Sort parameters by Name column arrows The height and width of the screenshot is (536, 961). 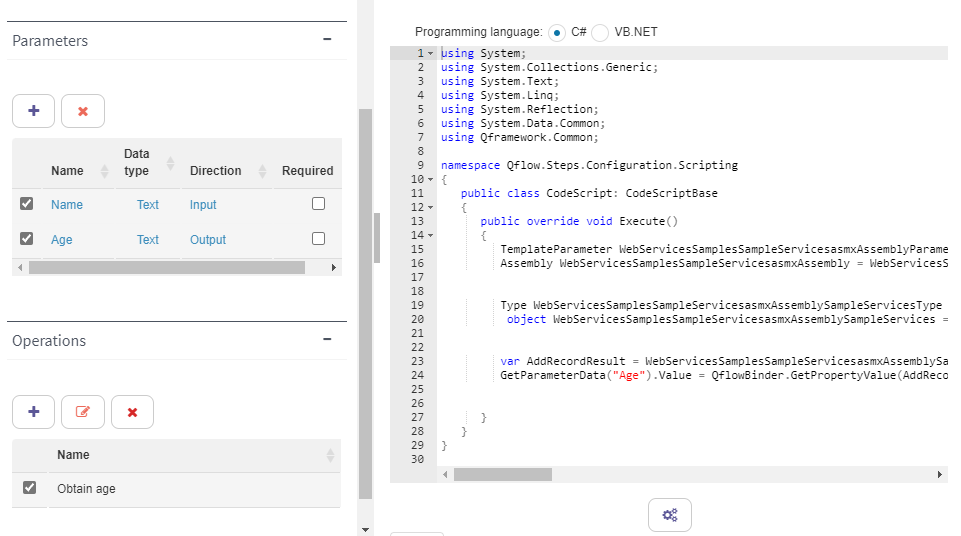click(x=104, y=171)
